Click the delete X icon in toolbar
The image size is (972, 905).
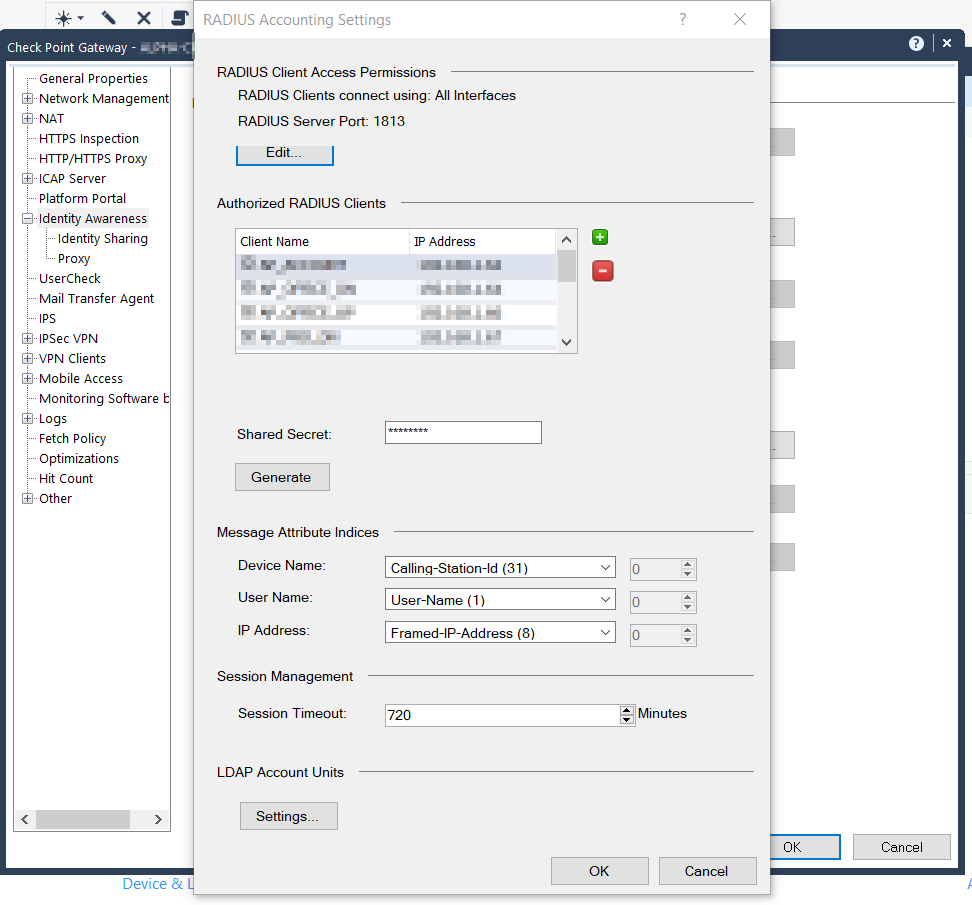pyautogui.click(x=144, y=18)
